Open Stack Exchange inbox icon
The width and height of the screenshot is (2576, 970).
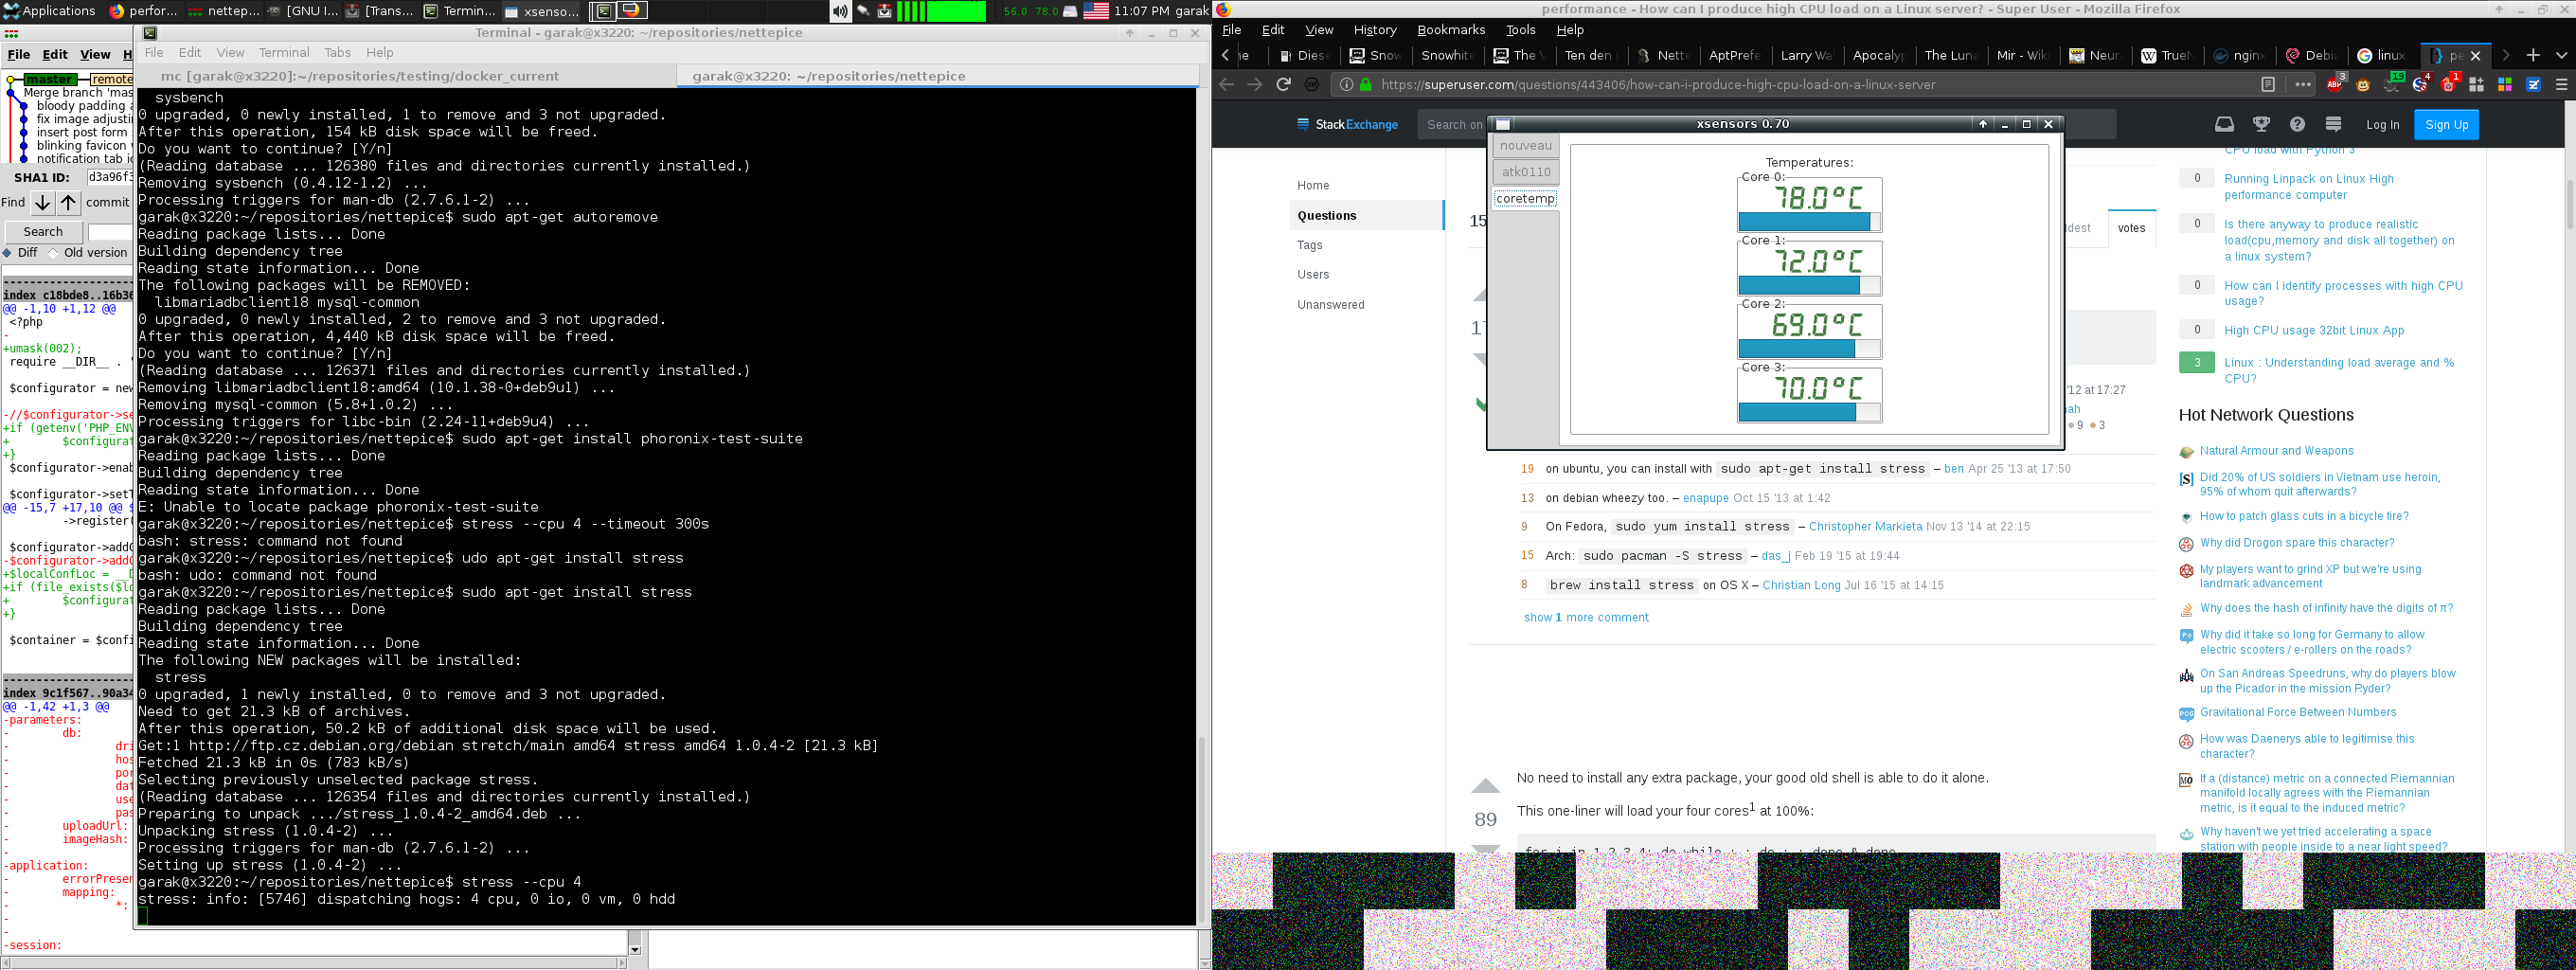point(2224,124)
